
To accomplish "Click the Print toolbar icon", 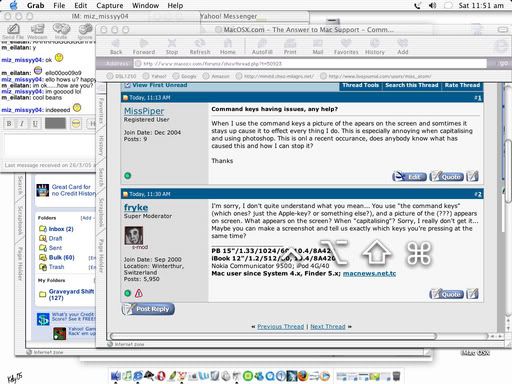I will click(290, 46).
